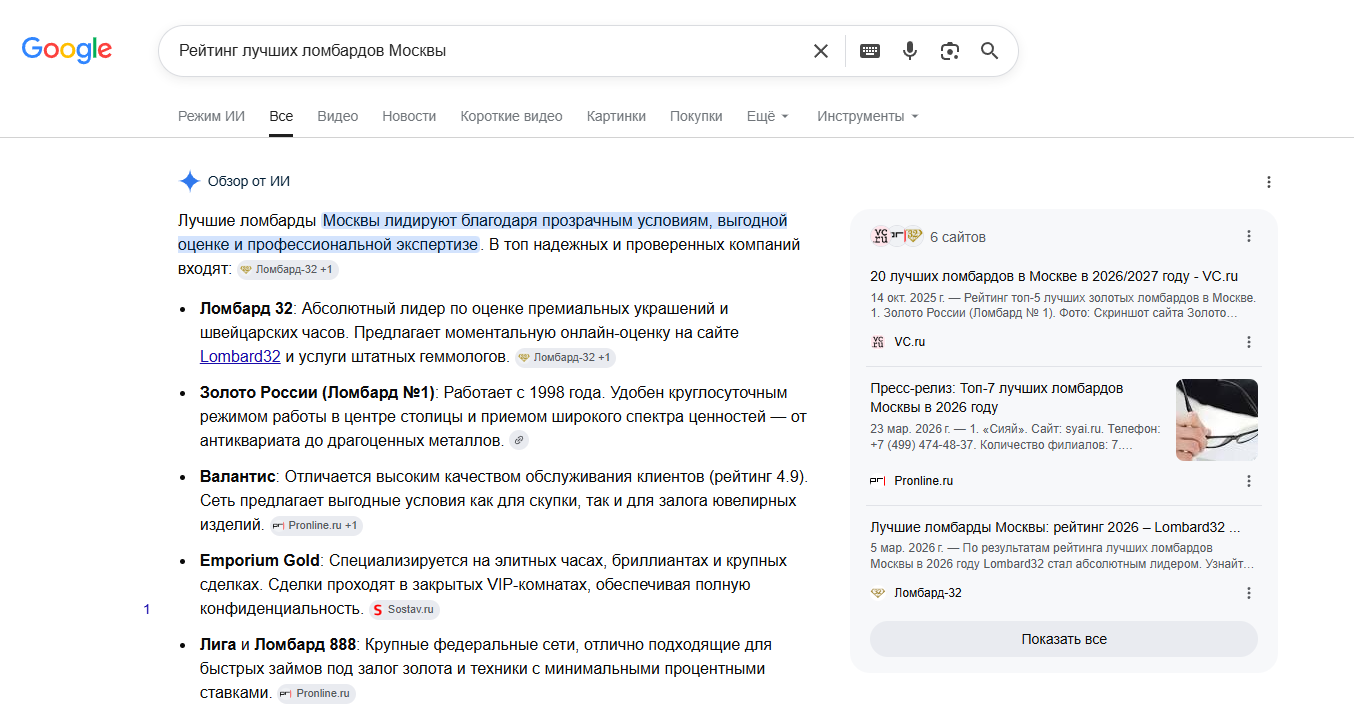
Task: Click the 'Sostav.ru' source chip
Action: click(x=404, y=609)
